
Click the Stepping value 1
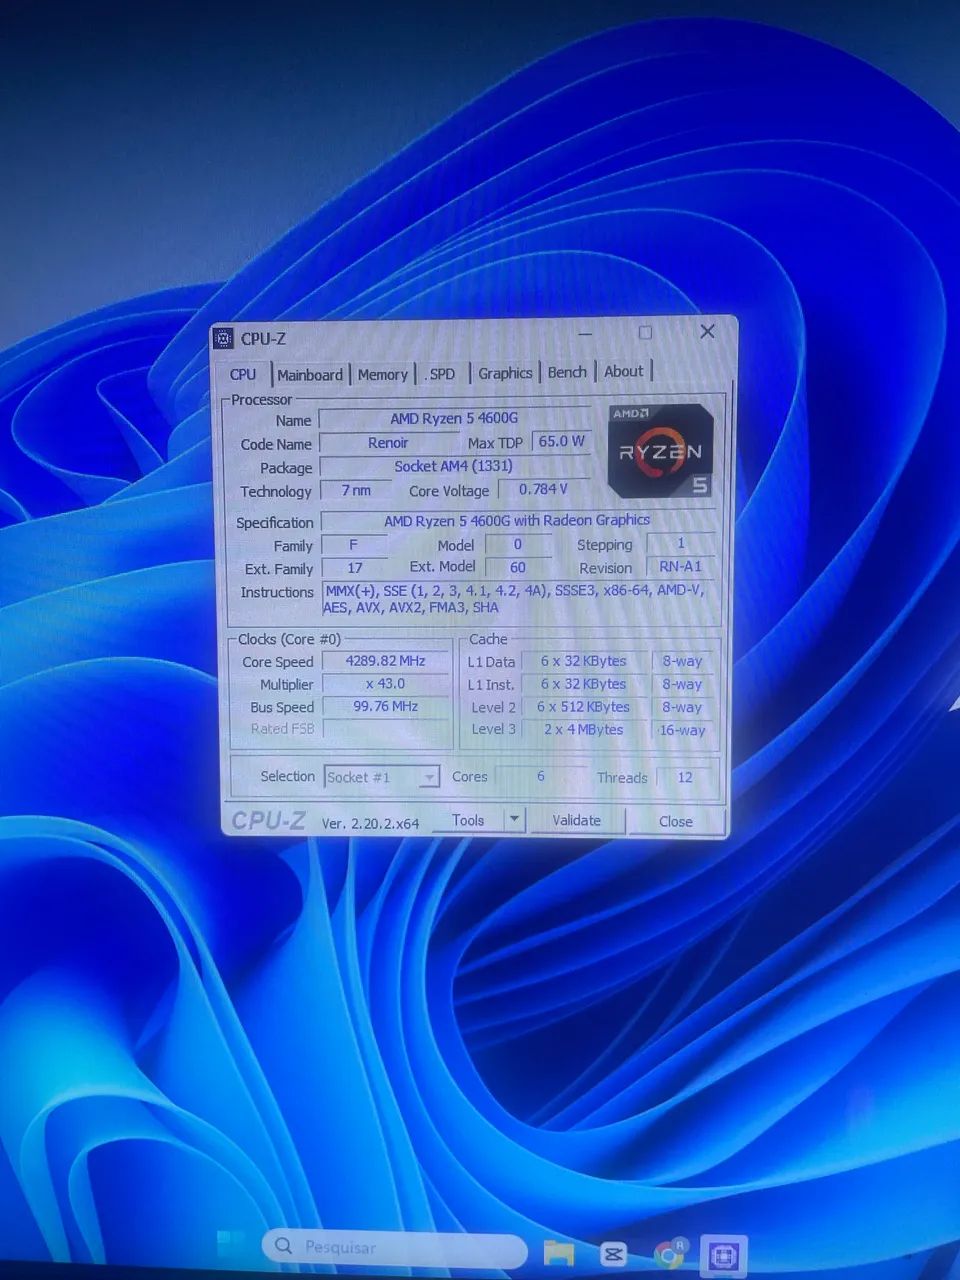point(681,543)
